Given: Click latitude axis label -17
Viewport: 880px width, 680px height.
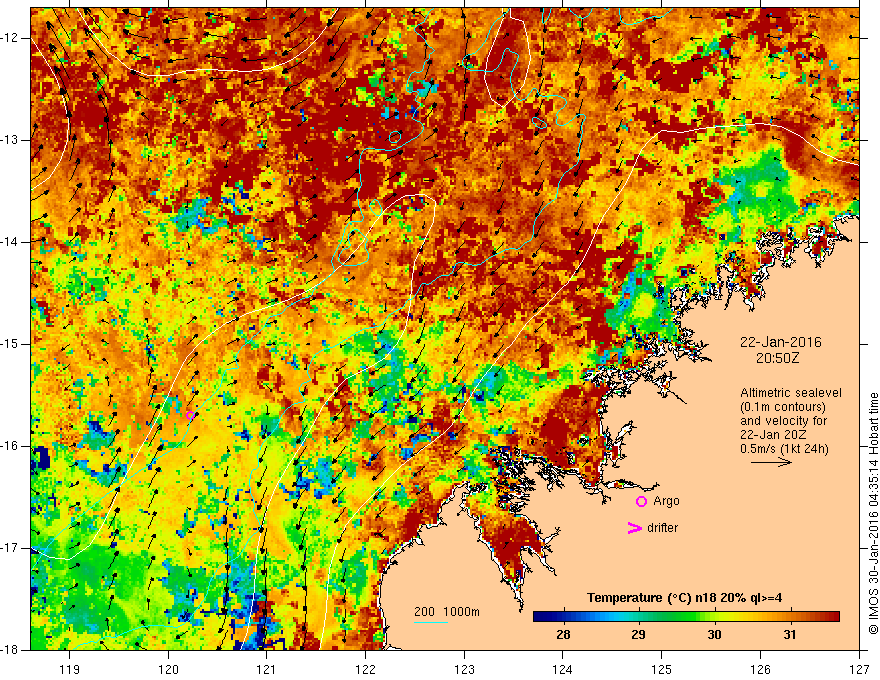Looking at the screenshot, I should tap(10, 548).
